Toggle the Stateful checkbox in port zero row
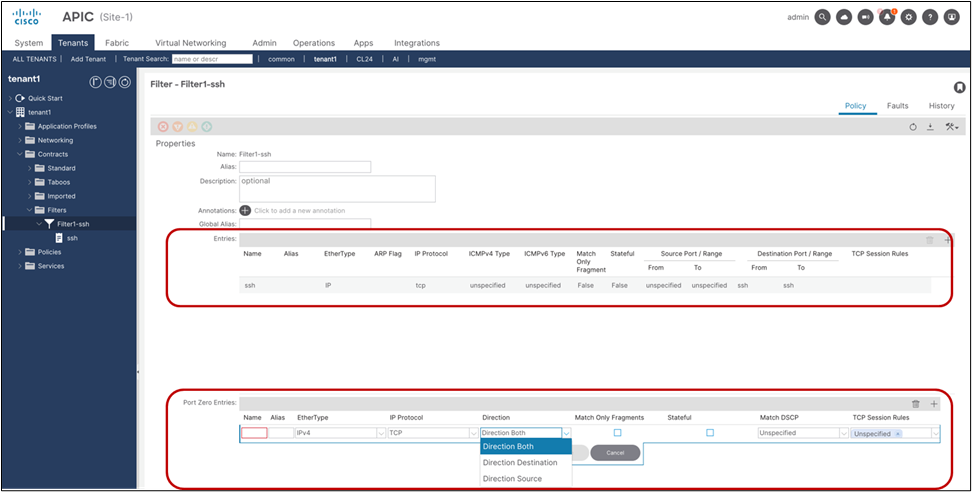The height and width of the screenshot is (492, 972). (710, 433)
